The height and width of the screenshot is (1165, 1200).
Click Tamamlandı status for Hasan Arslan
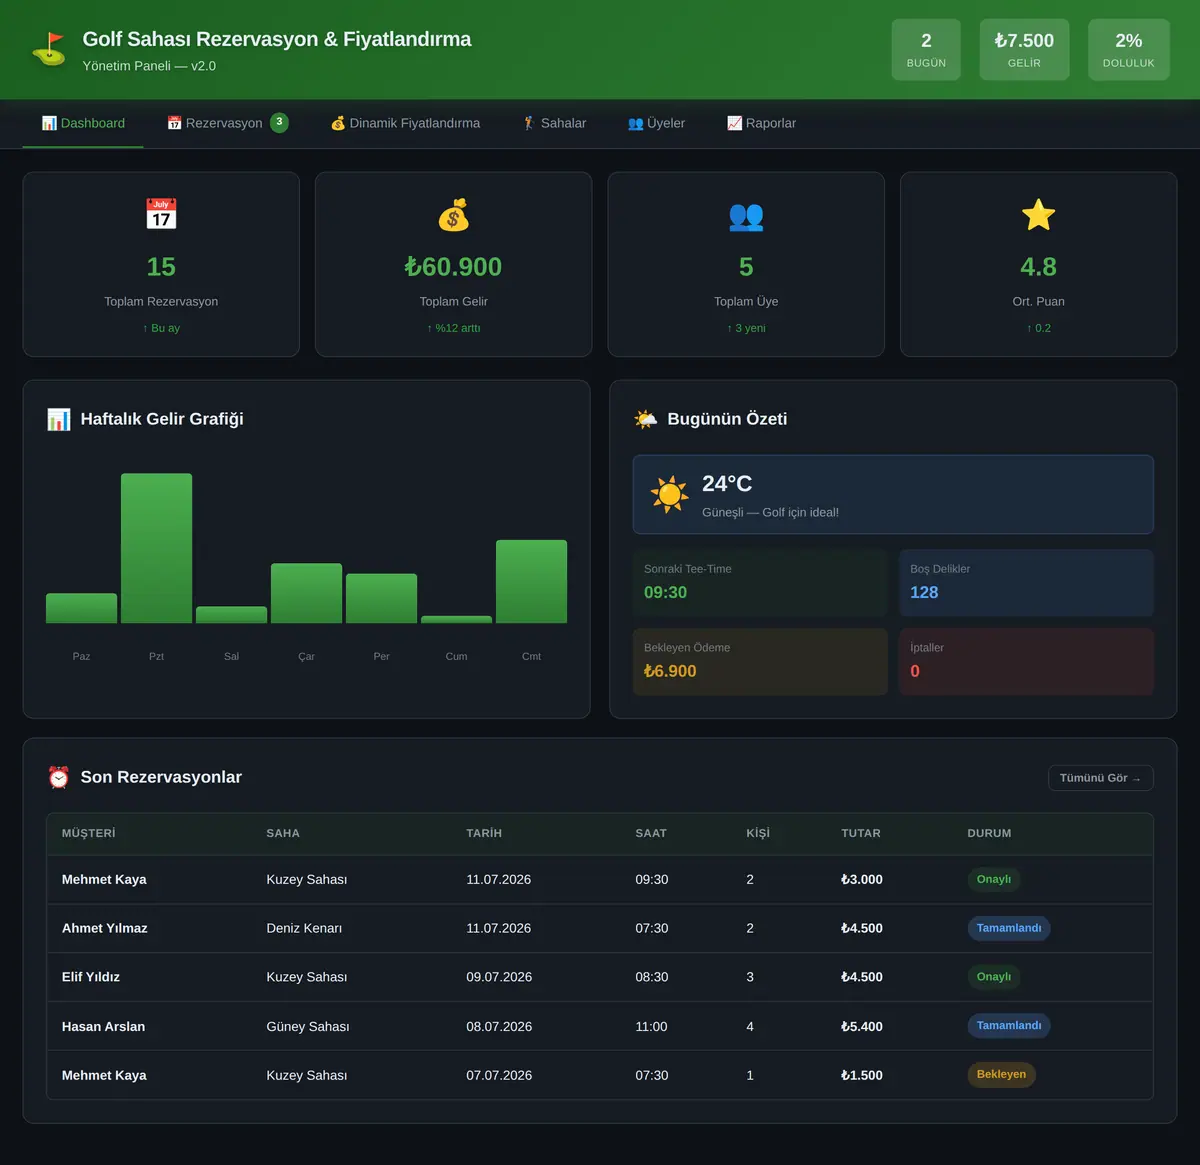pyautogui.click(x=1009, y=1025)
